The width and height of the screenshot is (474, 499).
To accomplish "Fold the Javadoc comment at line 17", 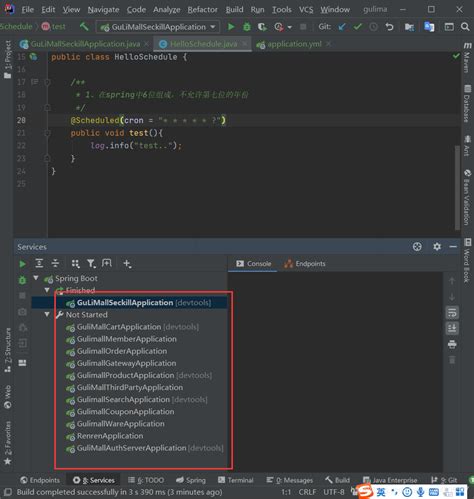I will tap(47, 82).
